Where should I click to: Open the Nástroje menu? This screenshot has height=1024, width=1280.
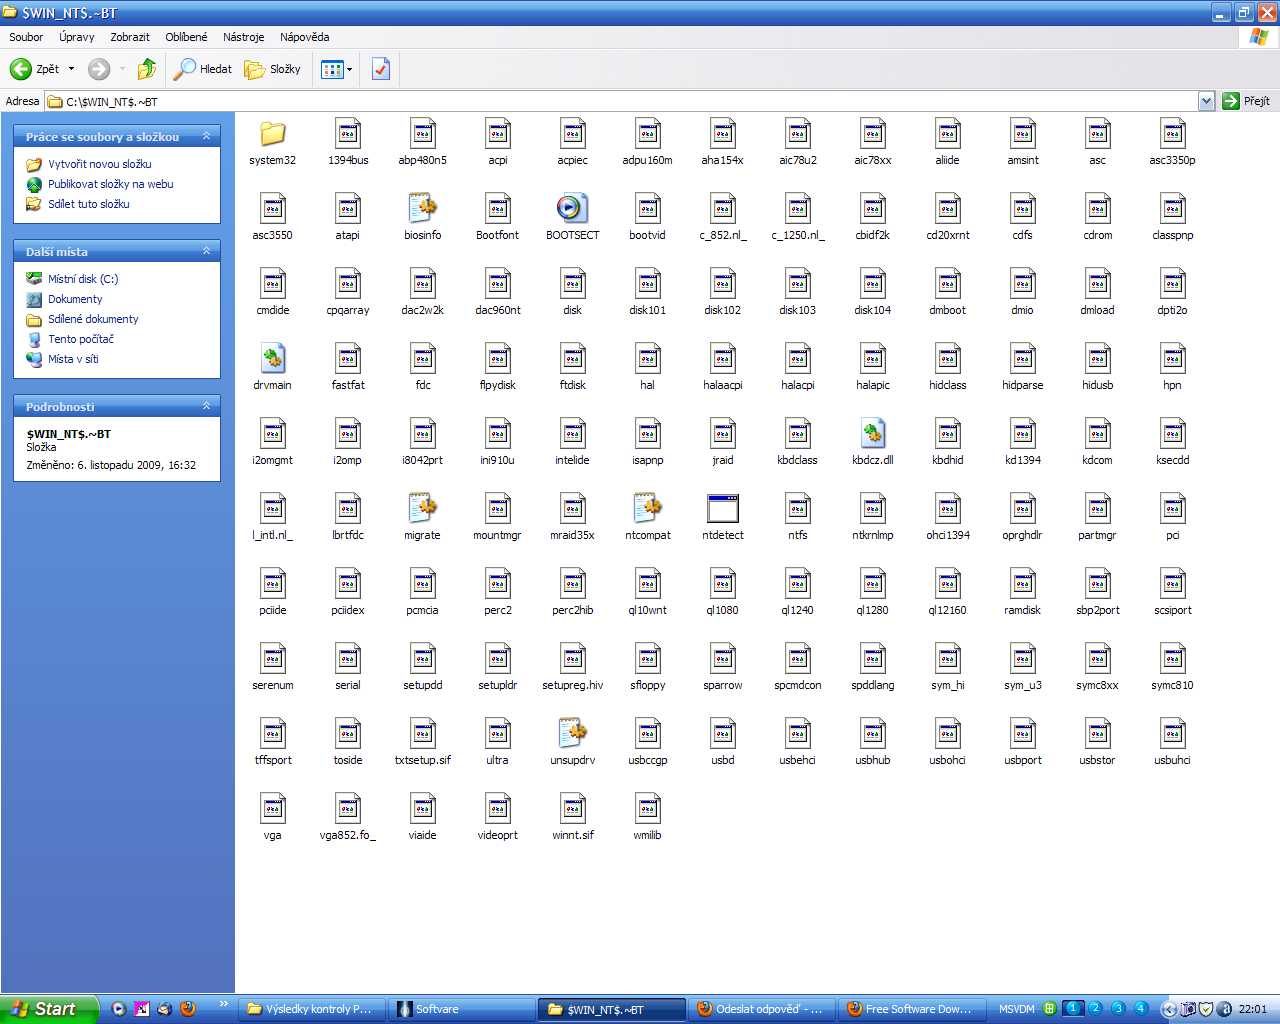pos(243,37)
